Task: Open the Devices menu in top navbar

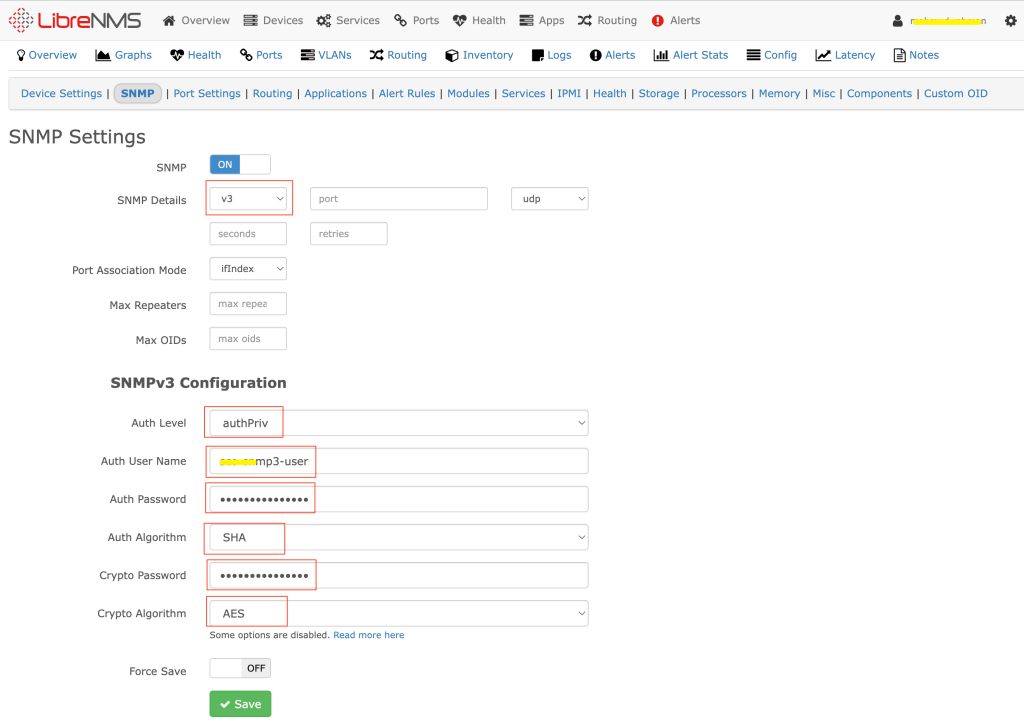Action: coord(273,20)
